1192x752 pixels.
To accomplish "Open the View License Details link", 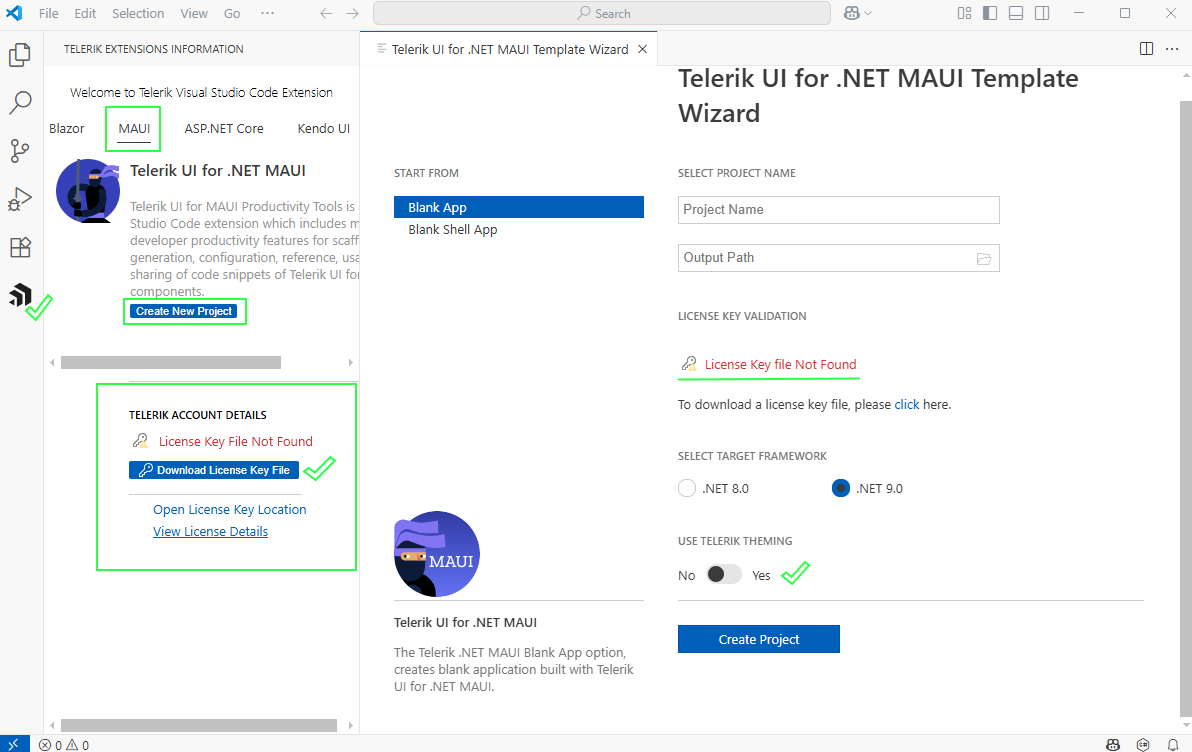I will tap(210, 531).
